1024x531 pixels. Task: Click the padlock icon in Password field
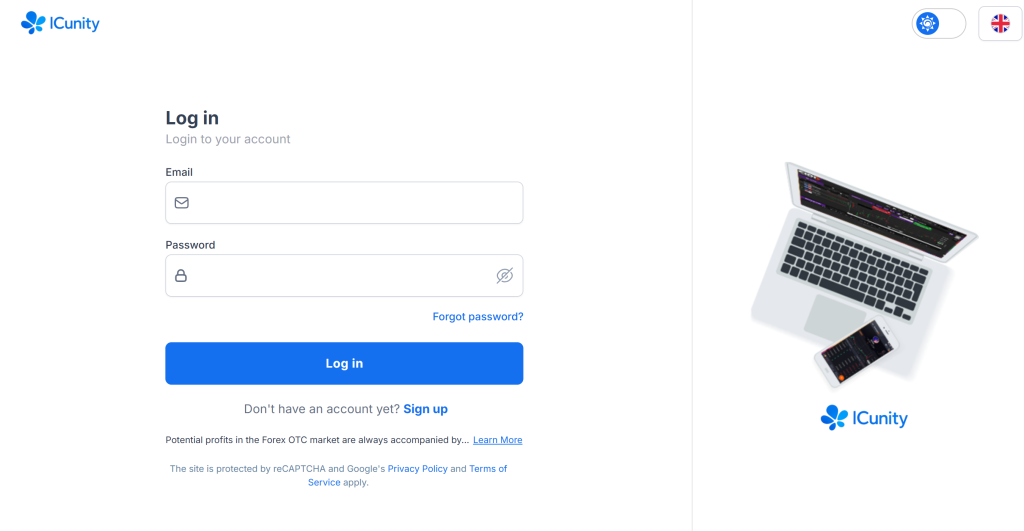point(181,276)
